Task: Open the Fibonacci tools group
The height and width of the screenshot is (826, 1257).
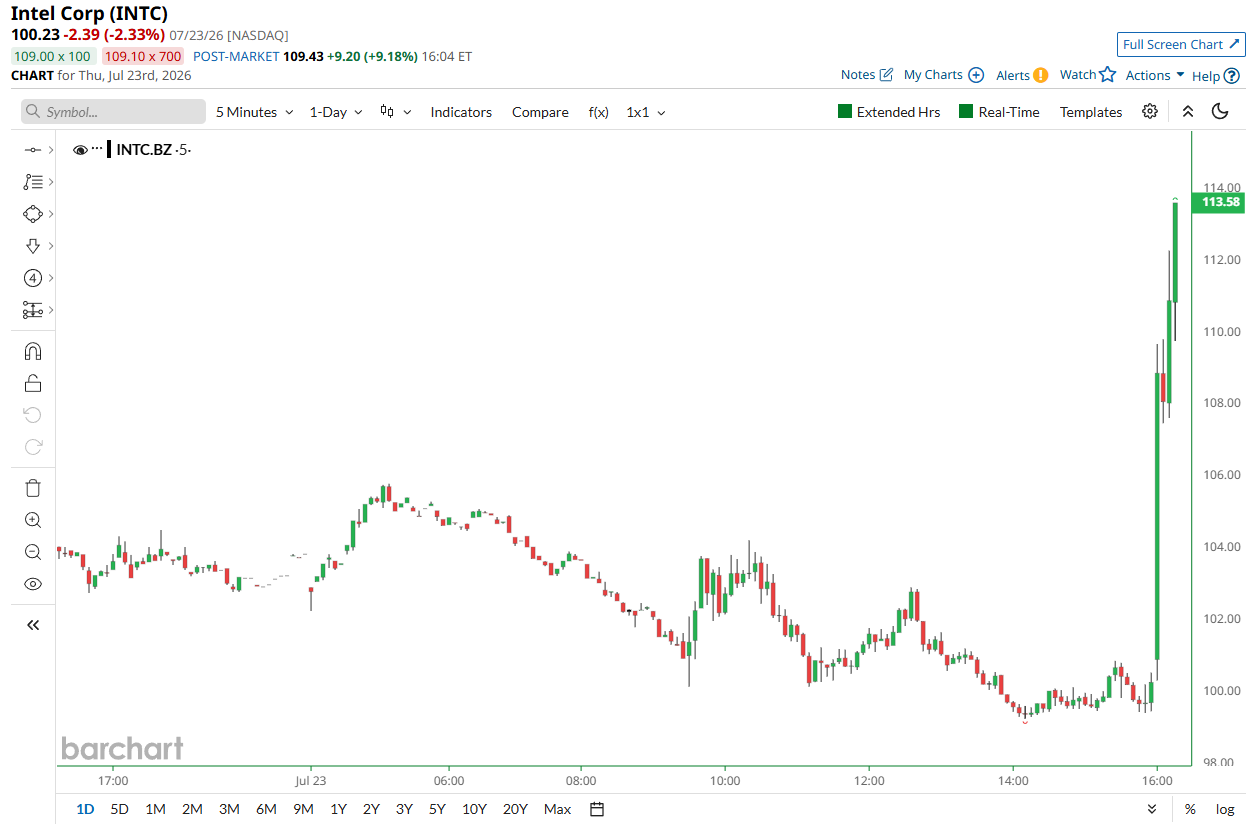Action: [32, 182]
